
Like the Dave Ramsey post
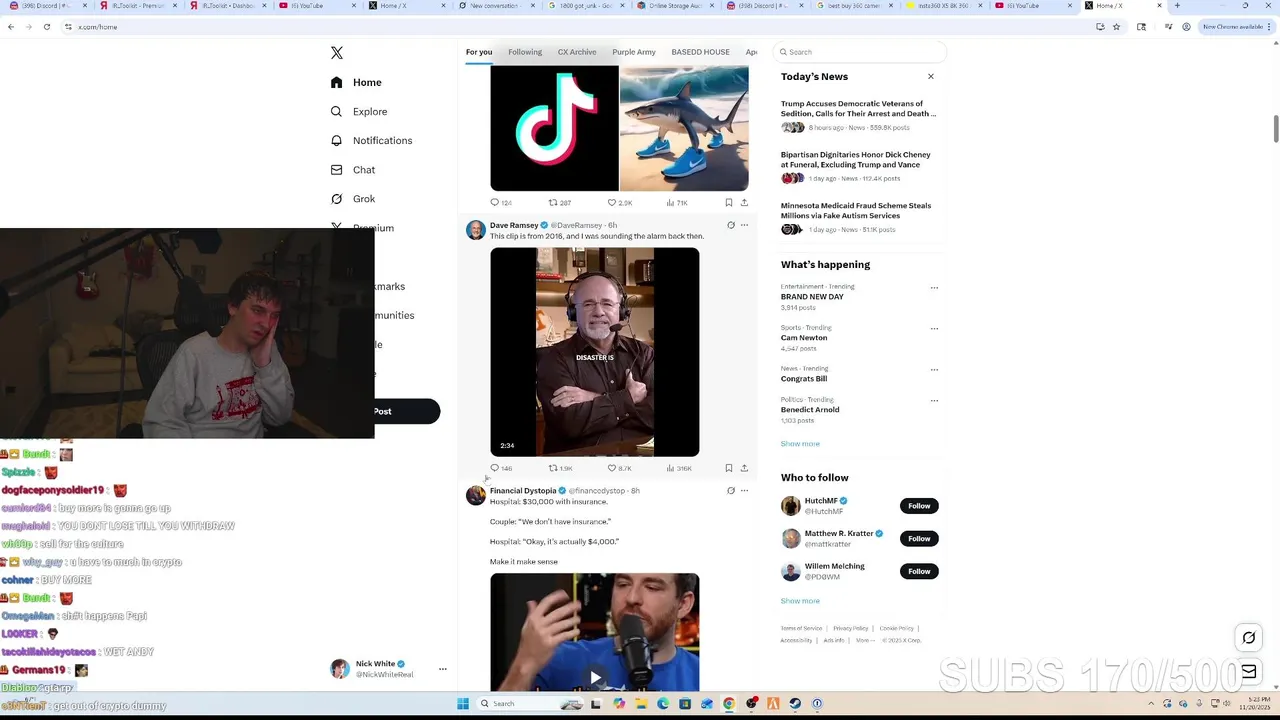click(x=620, y=468)
